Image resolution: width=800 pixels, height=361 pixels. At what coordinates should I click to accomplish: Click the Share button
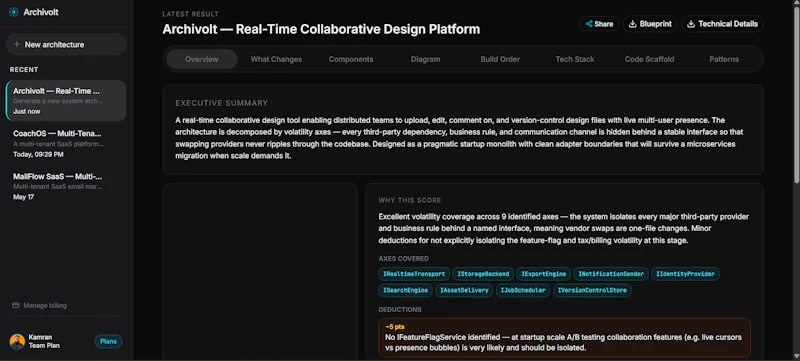599,24
